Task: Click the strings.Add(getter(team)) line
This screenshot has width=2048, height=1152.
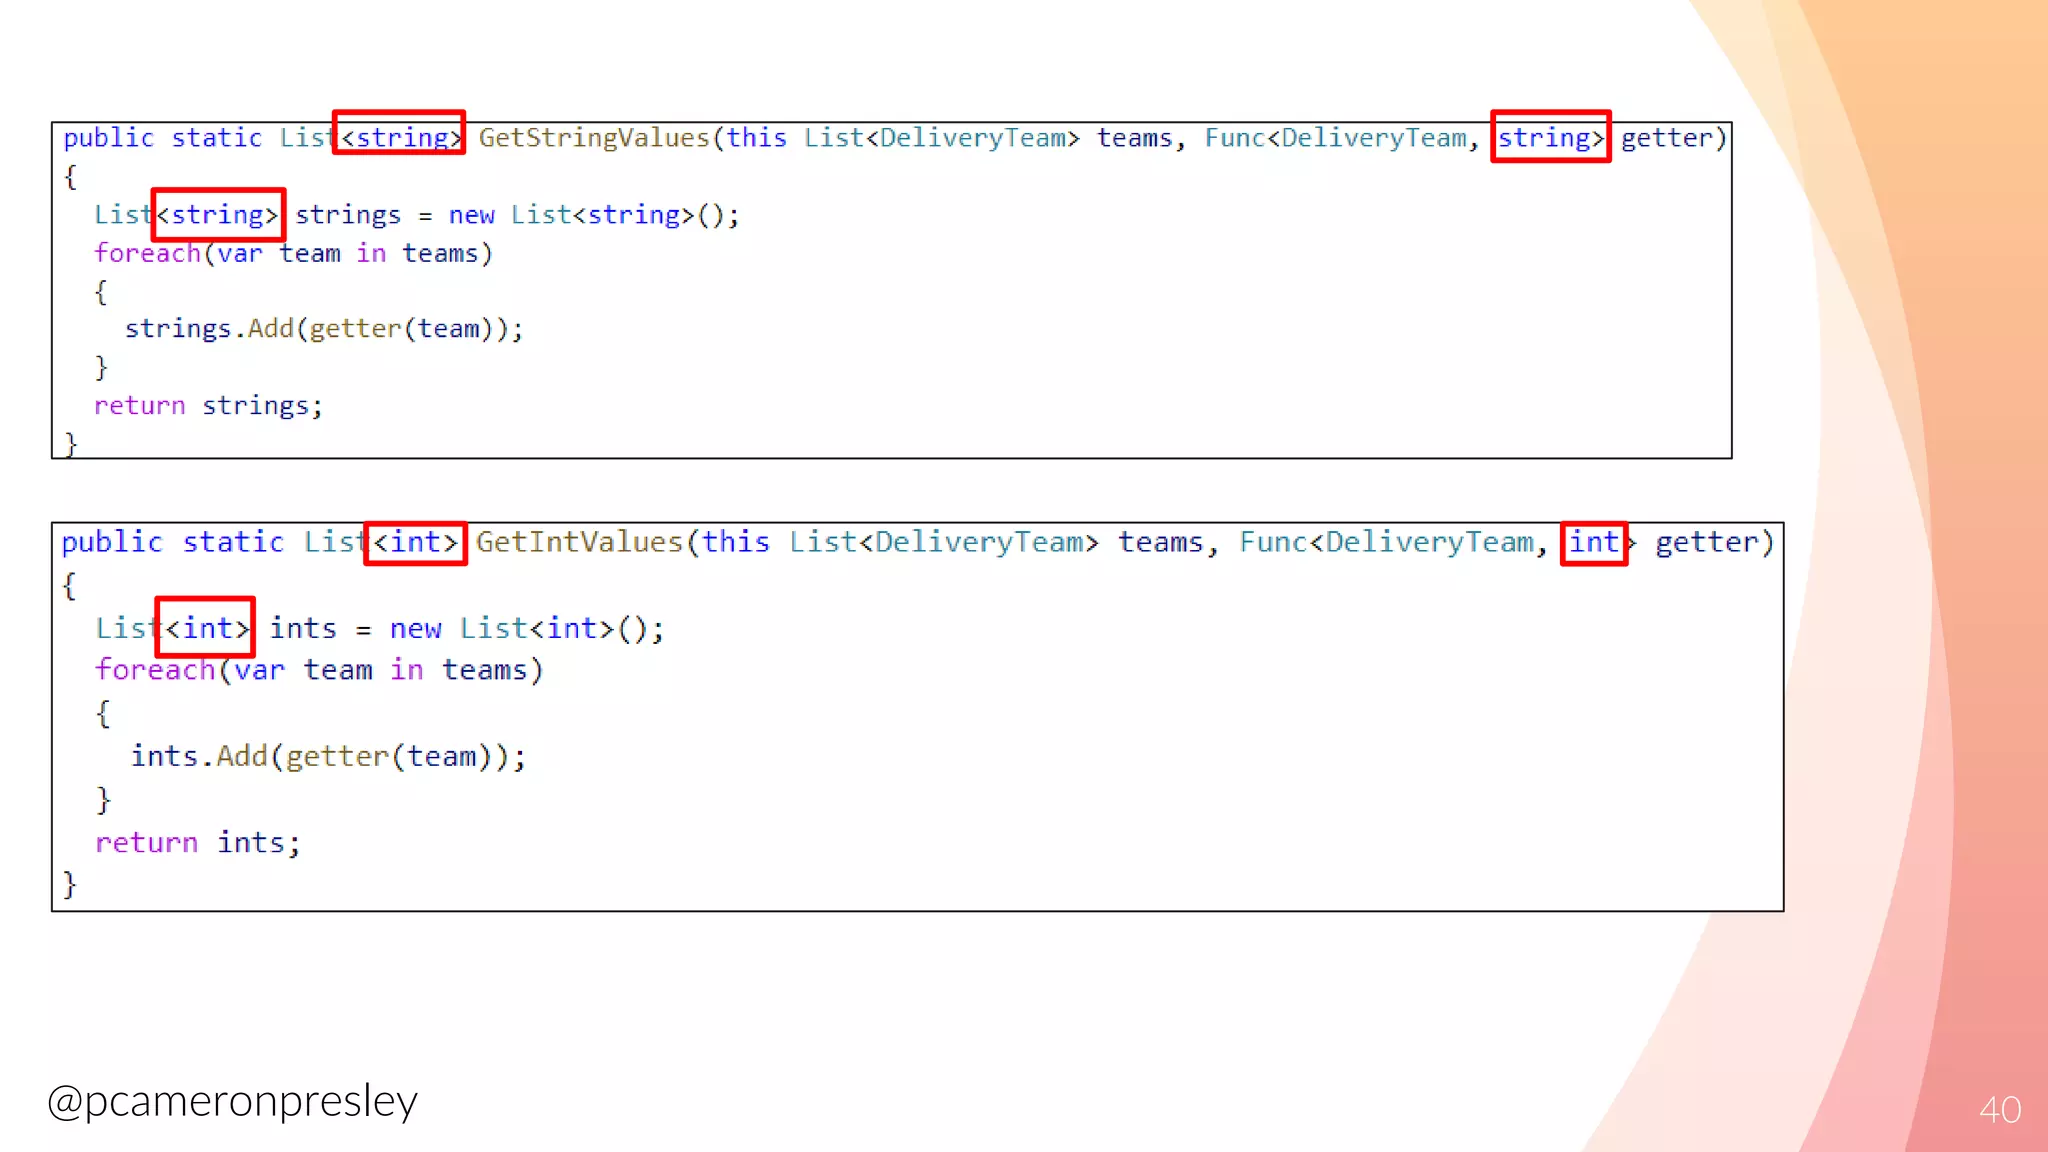Action: [323, 329]
